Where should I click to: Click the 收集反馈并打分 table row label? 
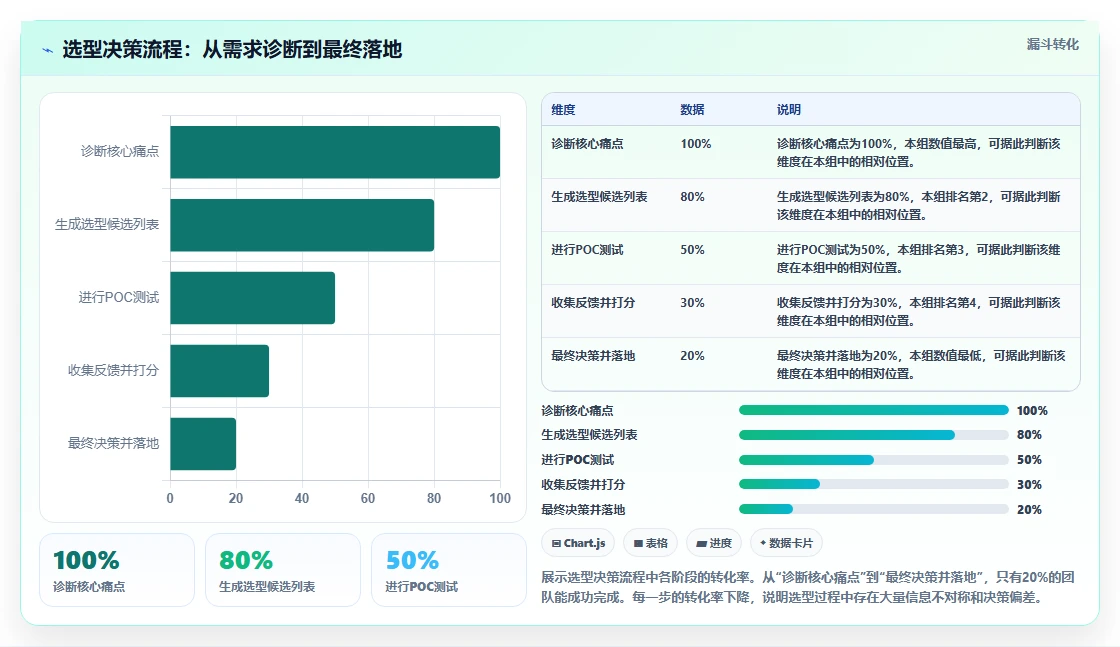593,303
